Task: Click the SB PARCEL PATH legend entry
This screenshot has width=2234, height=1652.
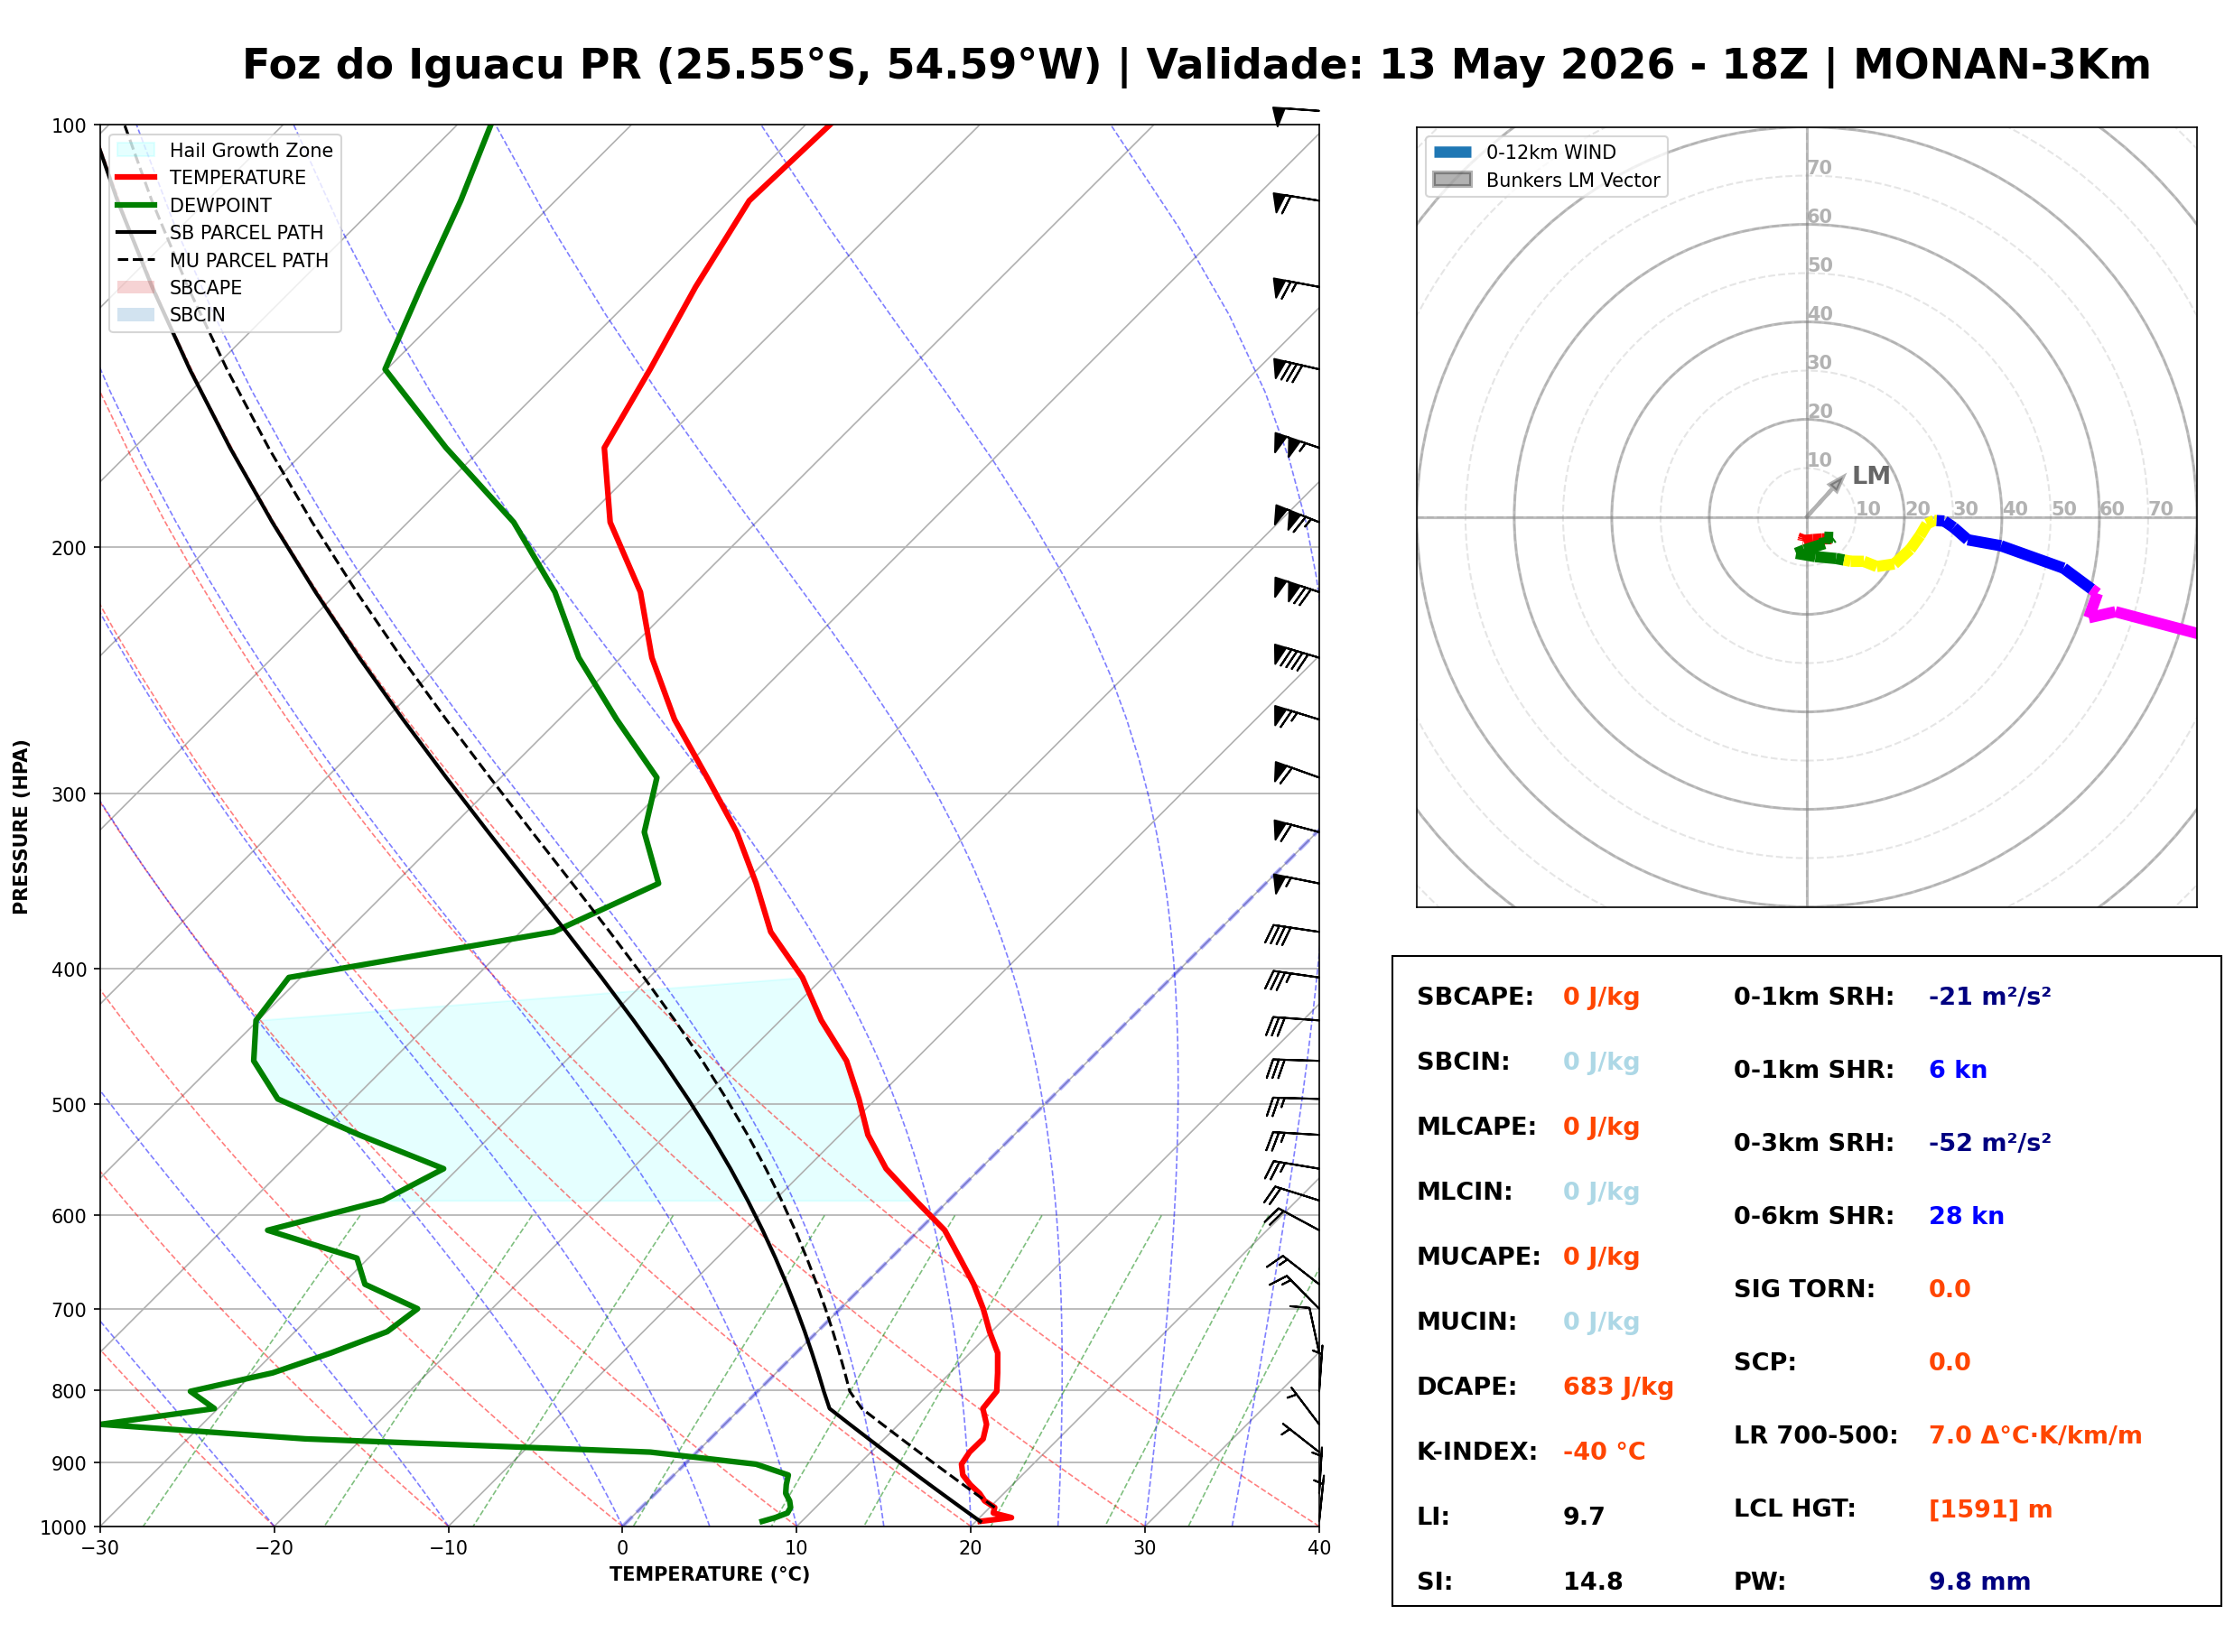Action: point(220,232)
